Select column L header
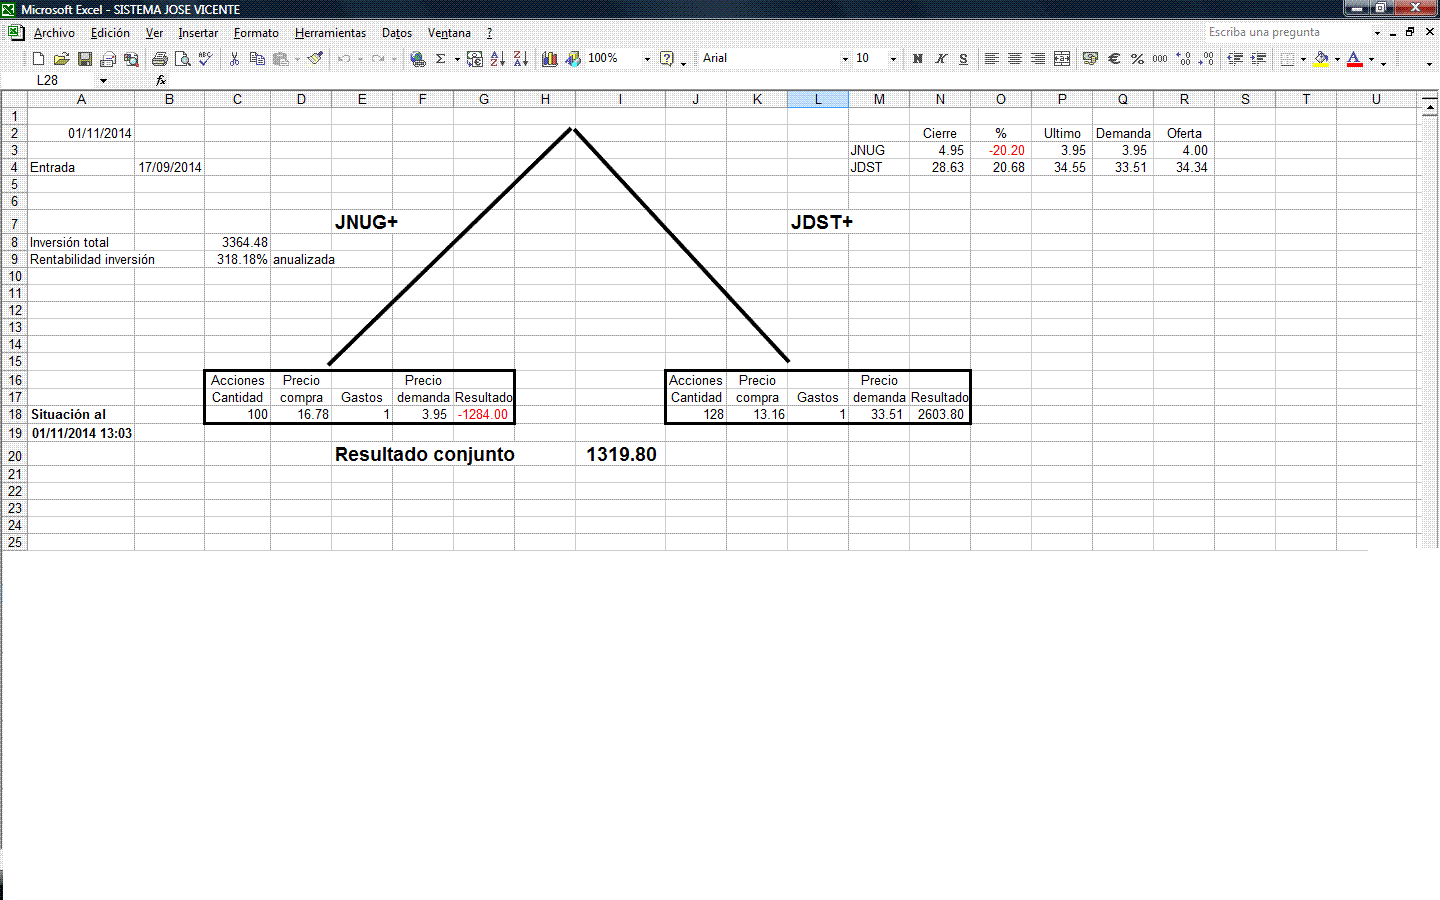This screenshot has height=900, width=1440. coord(818,99)
